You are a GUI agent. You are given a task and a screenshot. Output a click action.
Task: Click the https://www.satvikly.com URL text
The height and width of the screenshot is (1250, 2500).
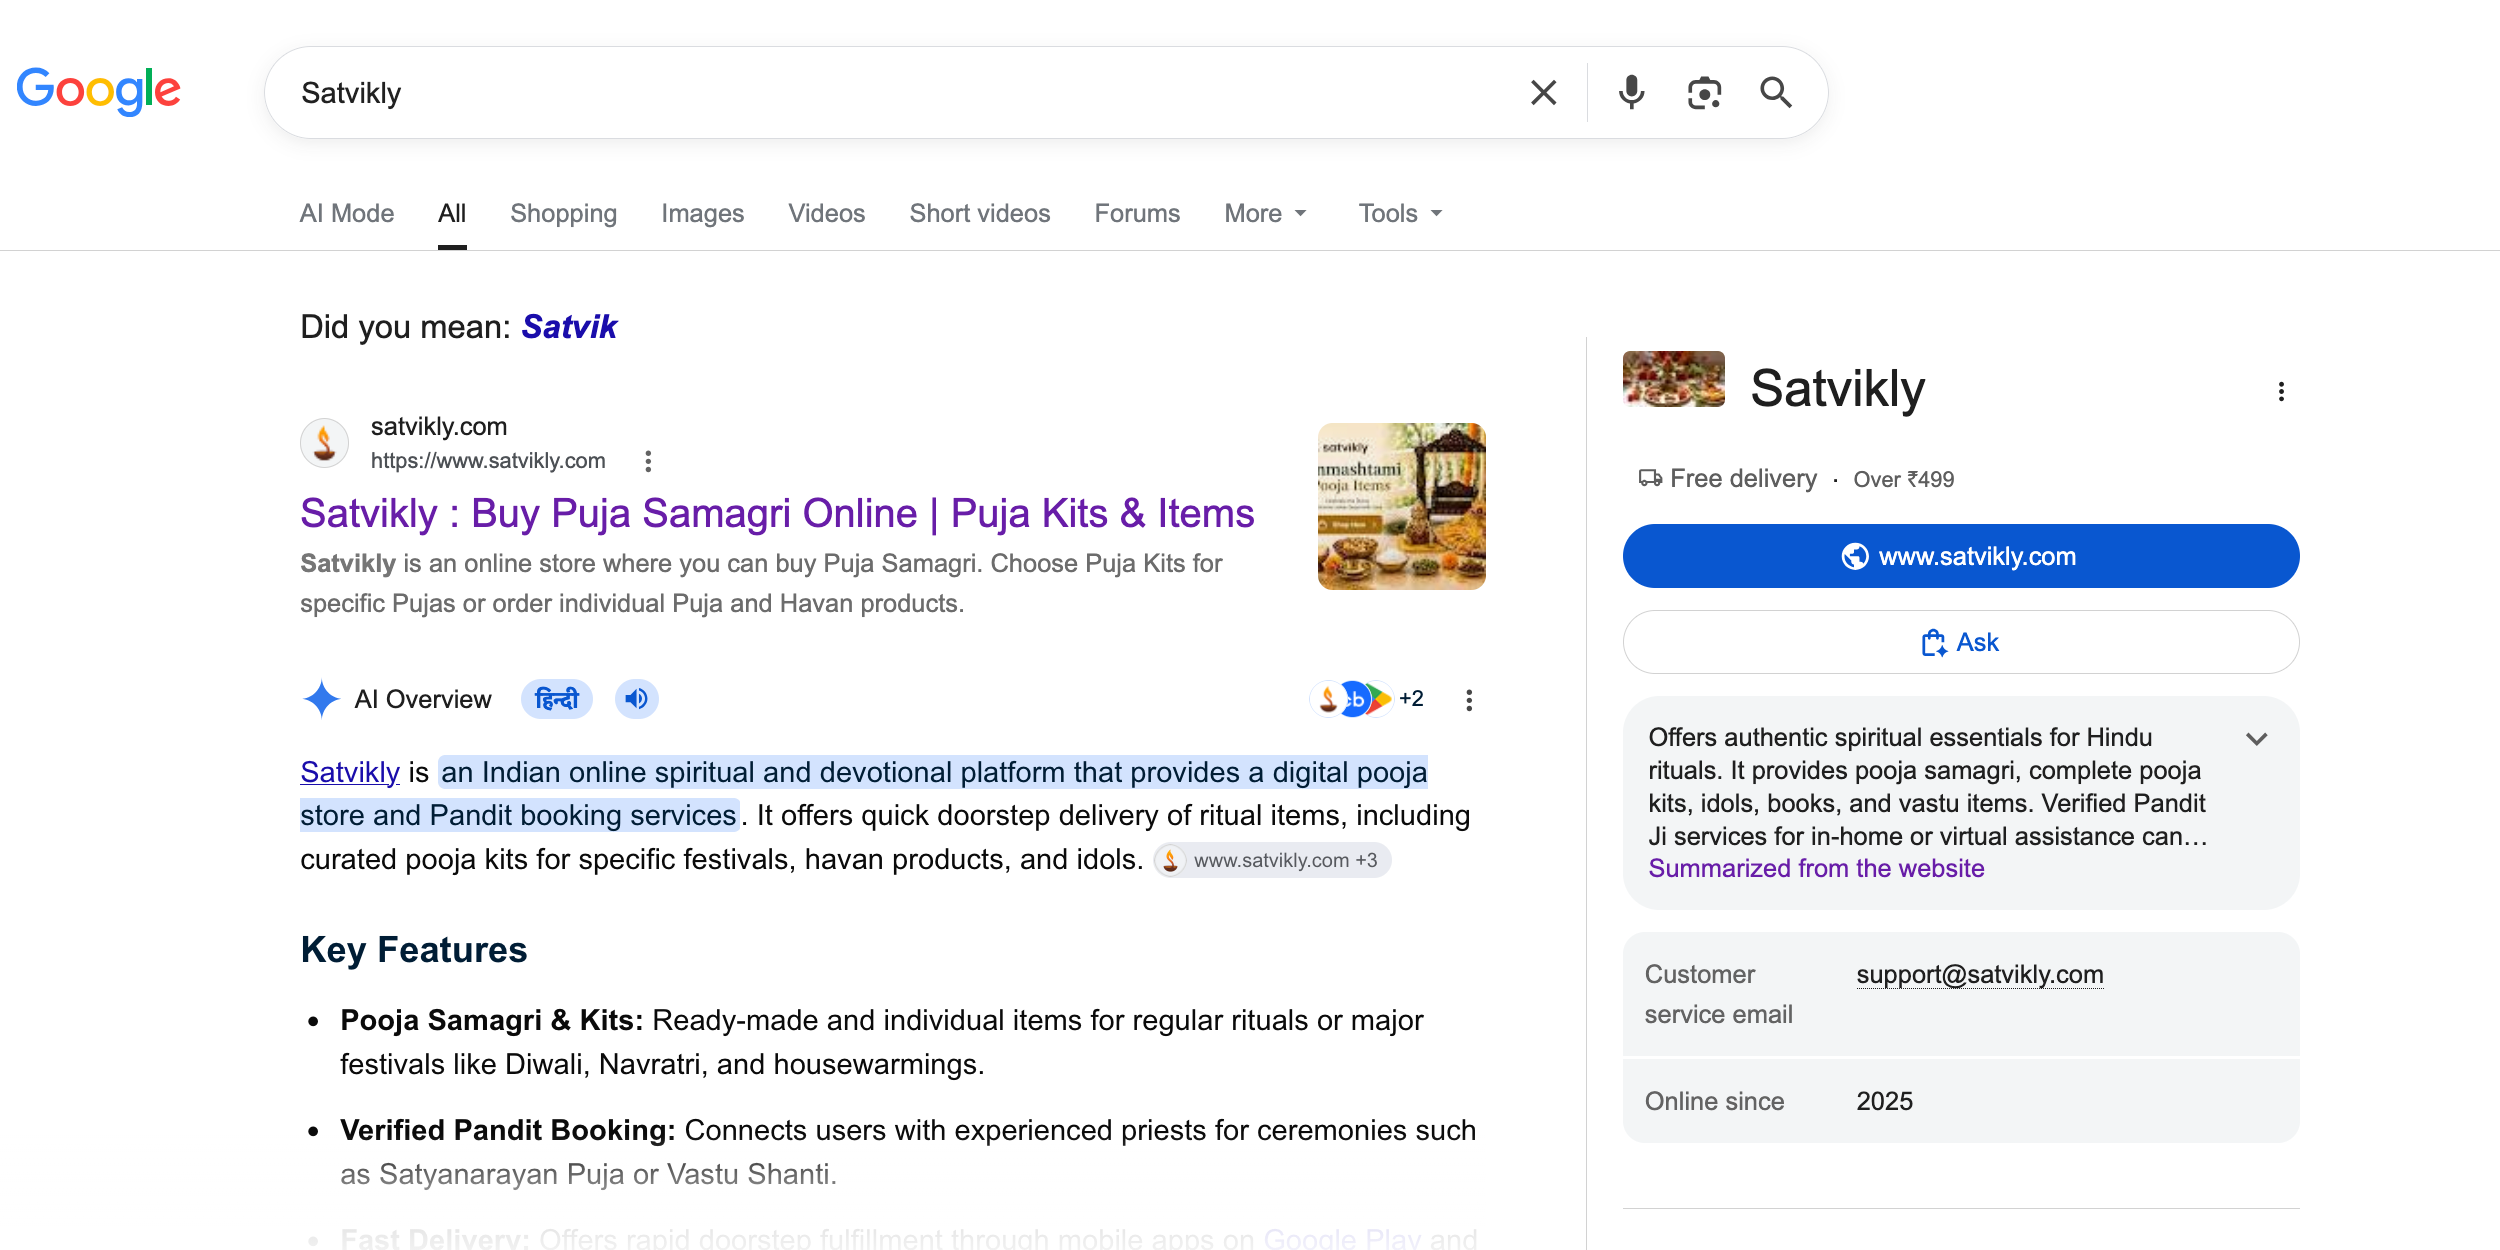pyautogui.click(x=488, y=460)
